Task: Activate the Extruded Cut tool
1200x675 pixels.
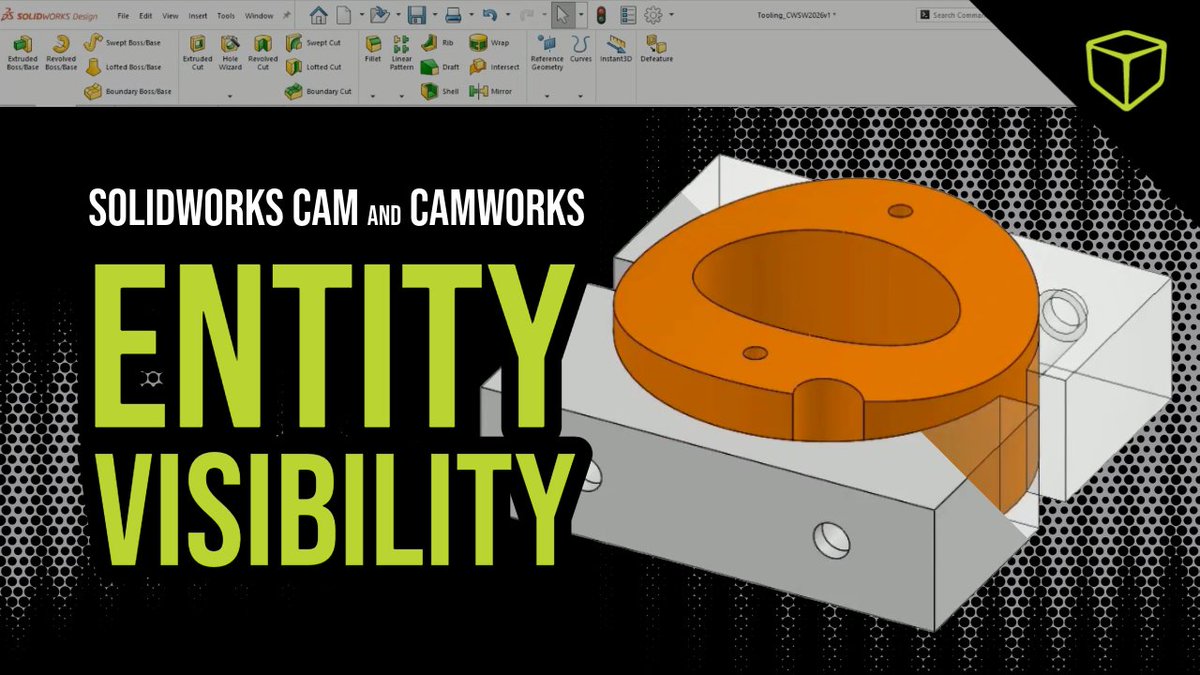Action: 197,52
